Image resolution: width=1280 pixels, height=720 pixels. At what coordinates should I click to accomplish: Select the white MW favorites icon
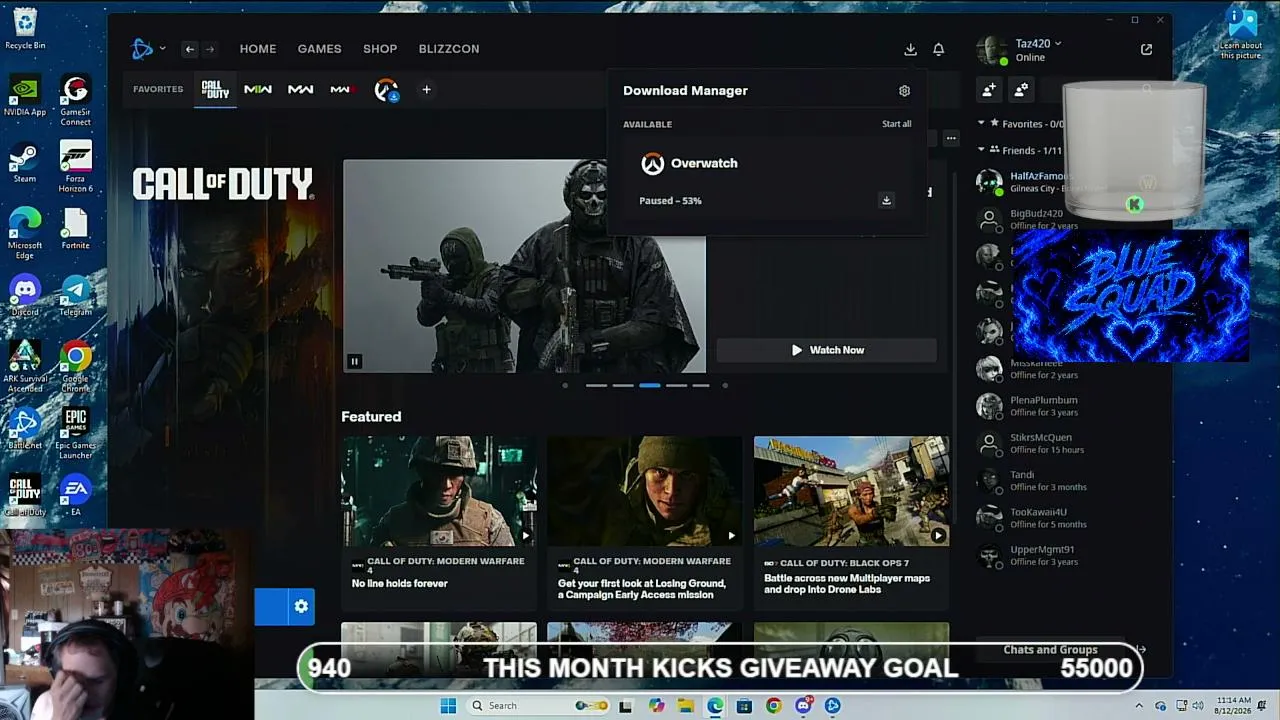click(300, 90)
